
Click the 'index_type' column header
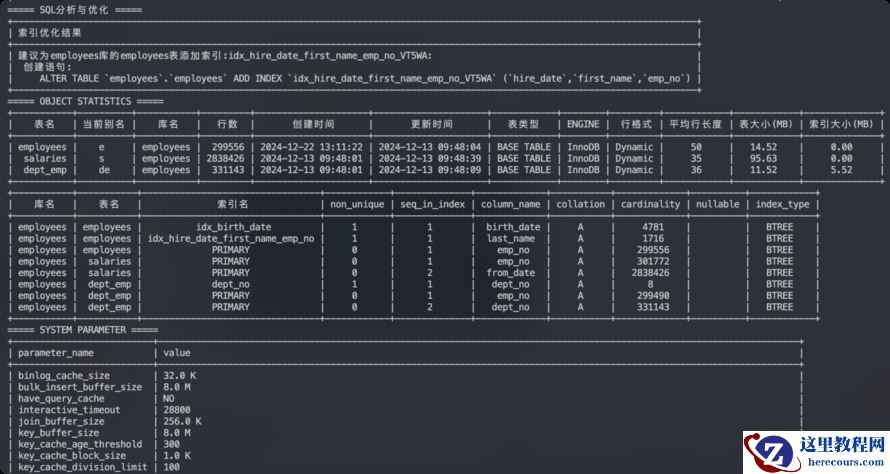(782, 204)
